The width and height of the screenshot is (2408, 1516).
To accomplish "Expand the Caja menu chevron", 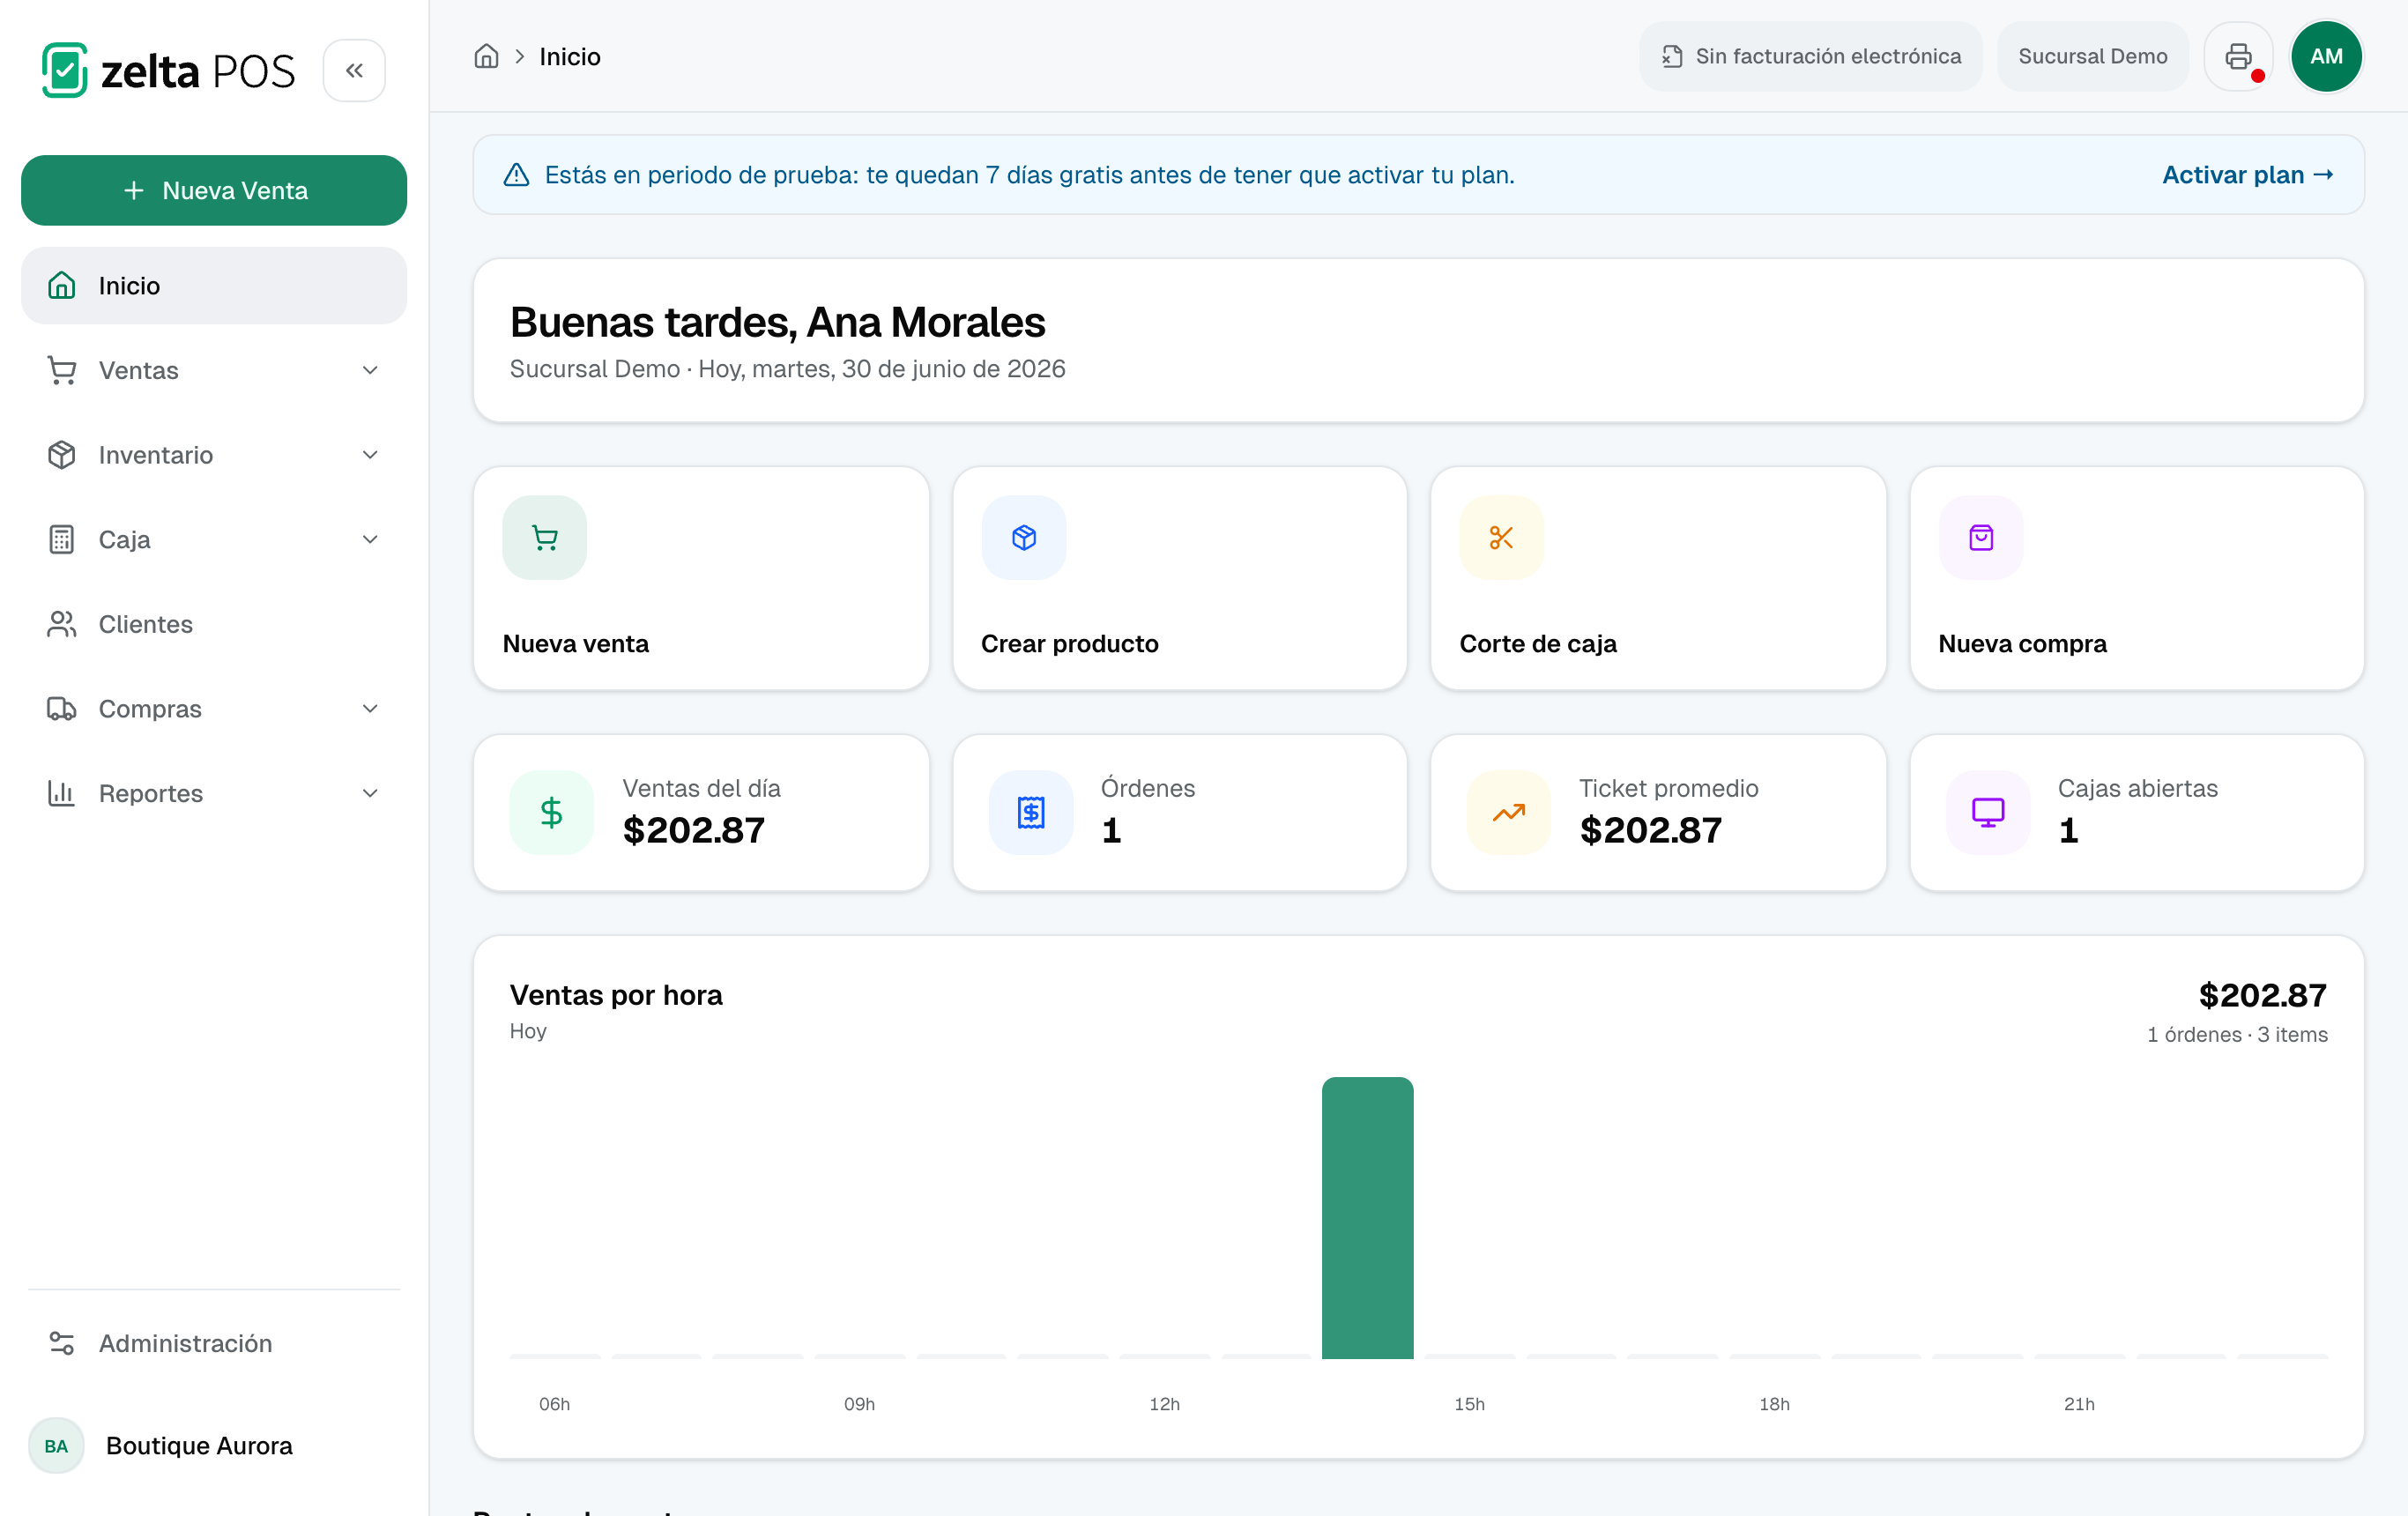I will click(x=370, y=540).
